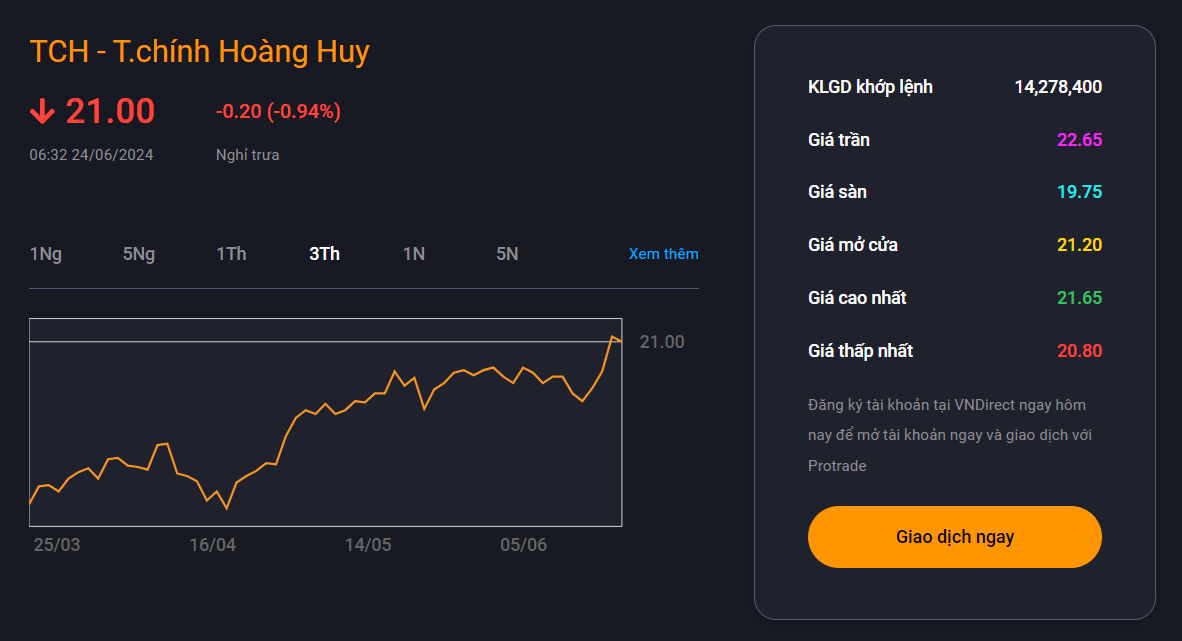Viewport: 1182px width, 641px height.
Task: Click the floor price Giá sàn value
Action: pyautogui.click(x=1079, y=192)
